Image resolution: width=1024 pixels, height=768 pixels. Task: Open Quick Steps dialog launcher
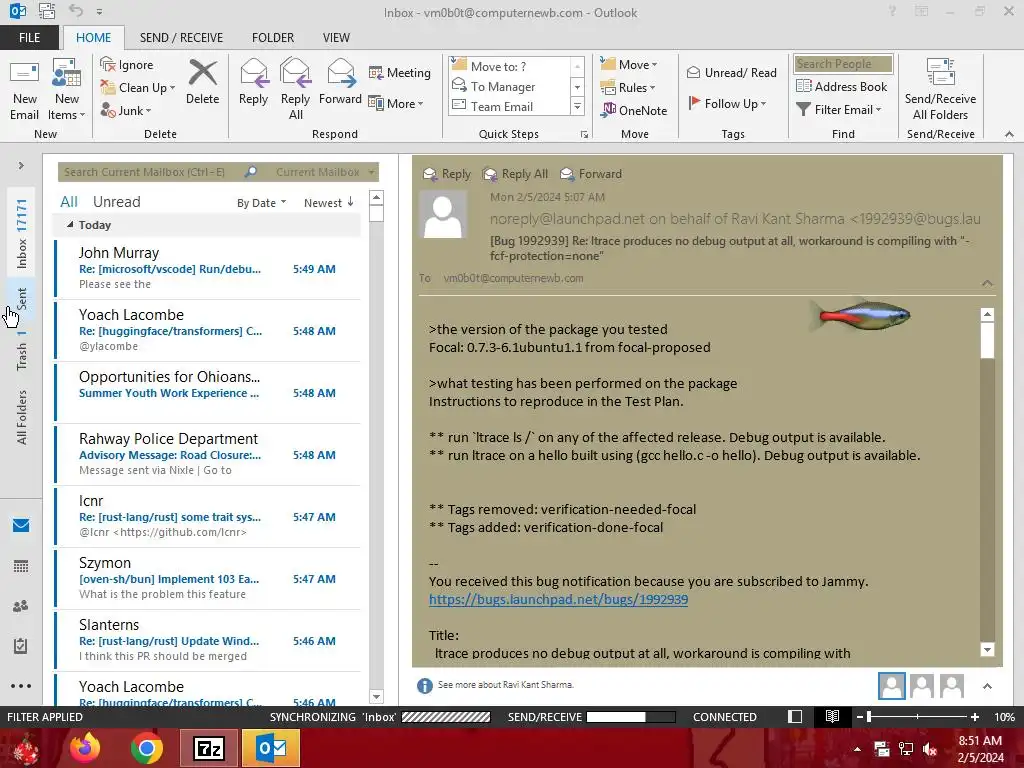point(584,135)
